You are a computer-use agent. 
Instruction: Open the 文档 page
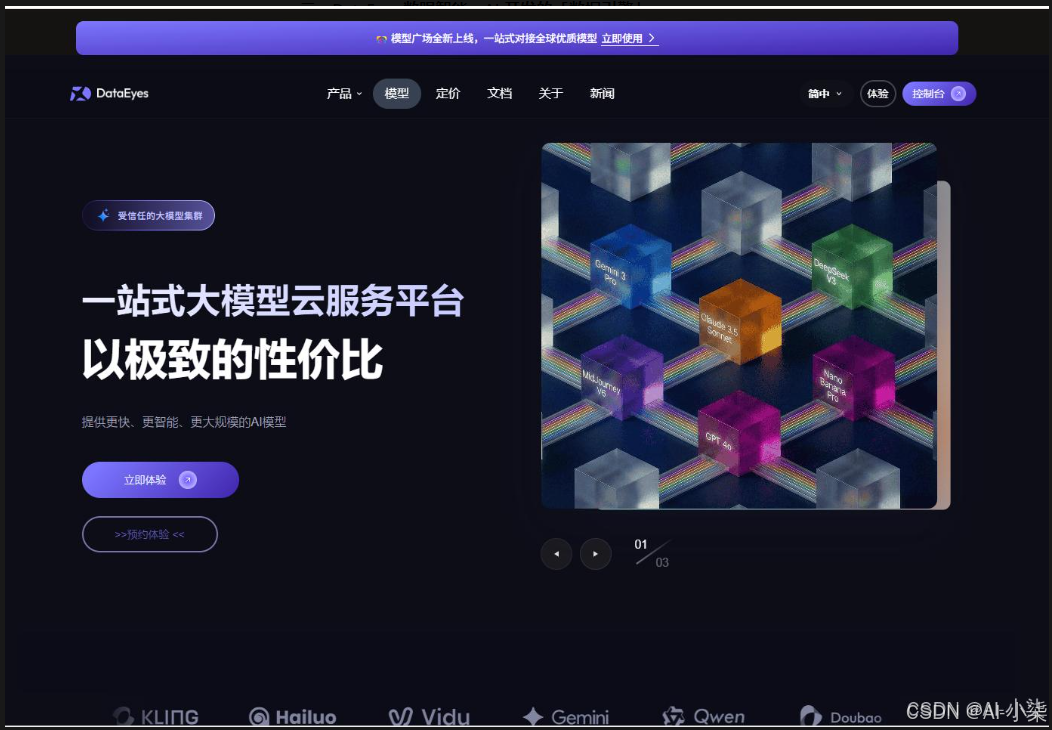coord(499,93)
